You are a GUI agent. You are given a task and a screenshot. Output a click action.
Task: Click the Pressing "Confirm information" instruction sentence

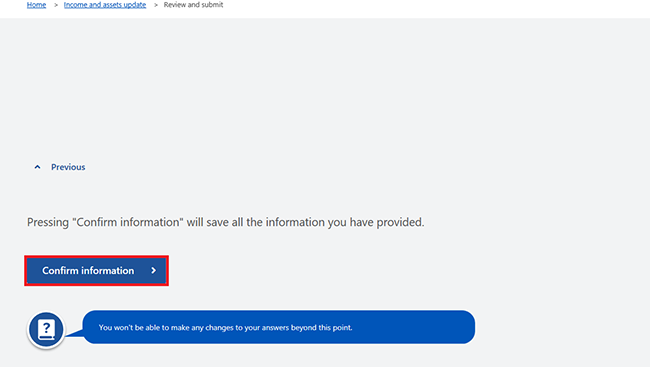226,222
